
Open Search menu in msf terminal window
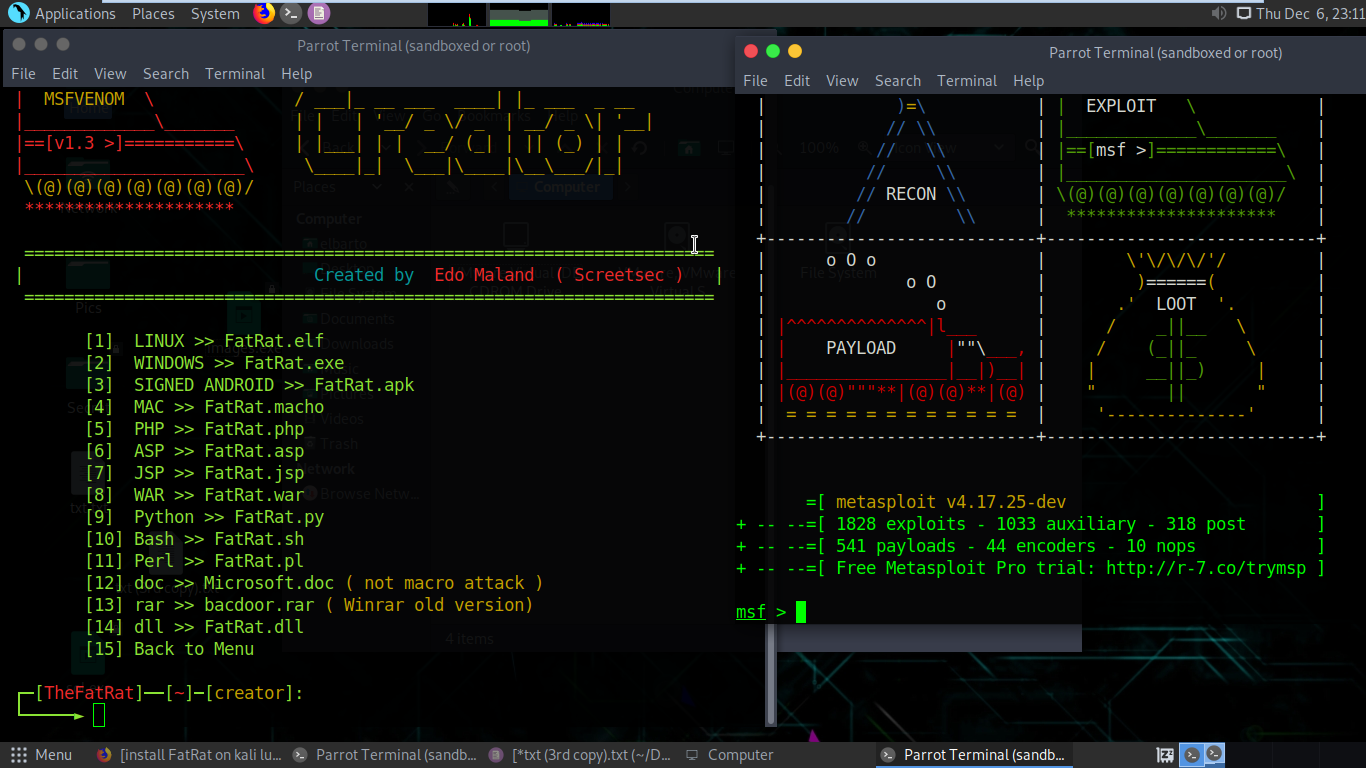pyautogui.click(x=898, y=81)
